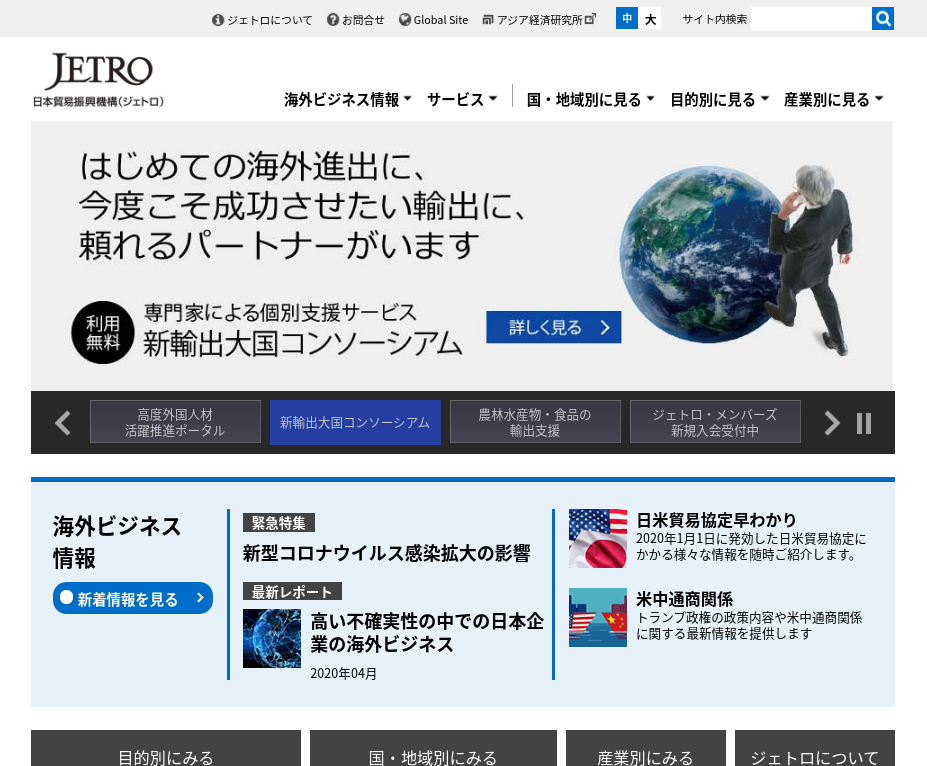927x766 pixels.
Task: Click the 海外ビジネス情報 section heading
Action: [117, 541]
